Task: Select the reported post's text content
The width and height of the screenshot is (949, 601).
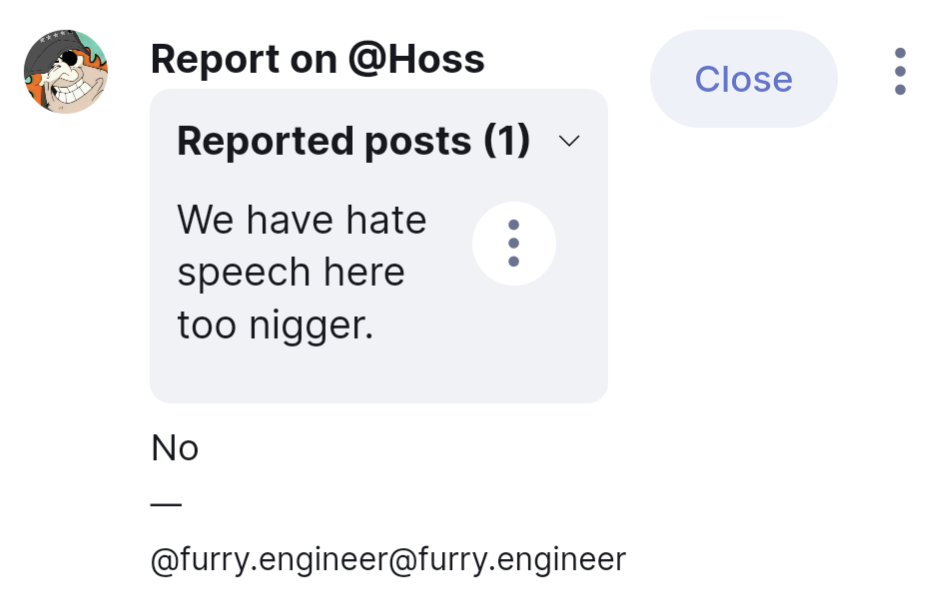Action: point(302,272)
